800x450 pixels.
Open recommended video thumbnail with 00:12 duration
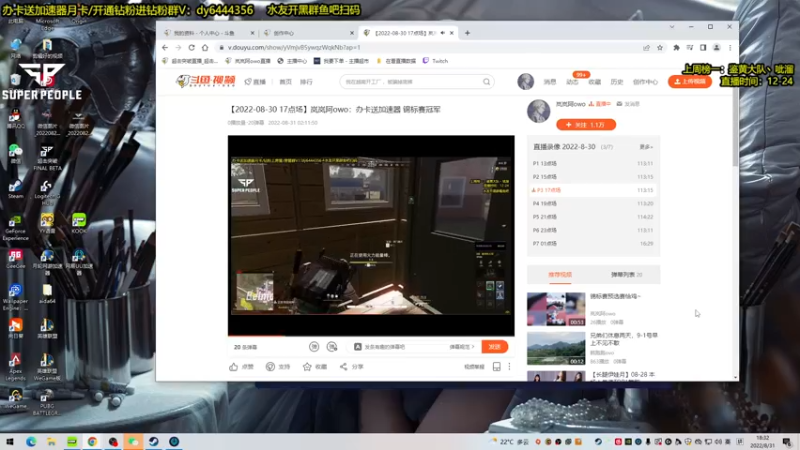click(556, 348)
